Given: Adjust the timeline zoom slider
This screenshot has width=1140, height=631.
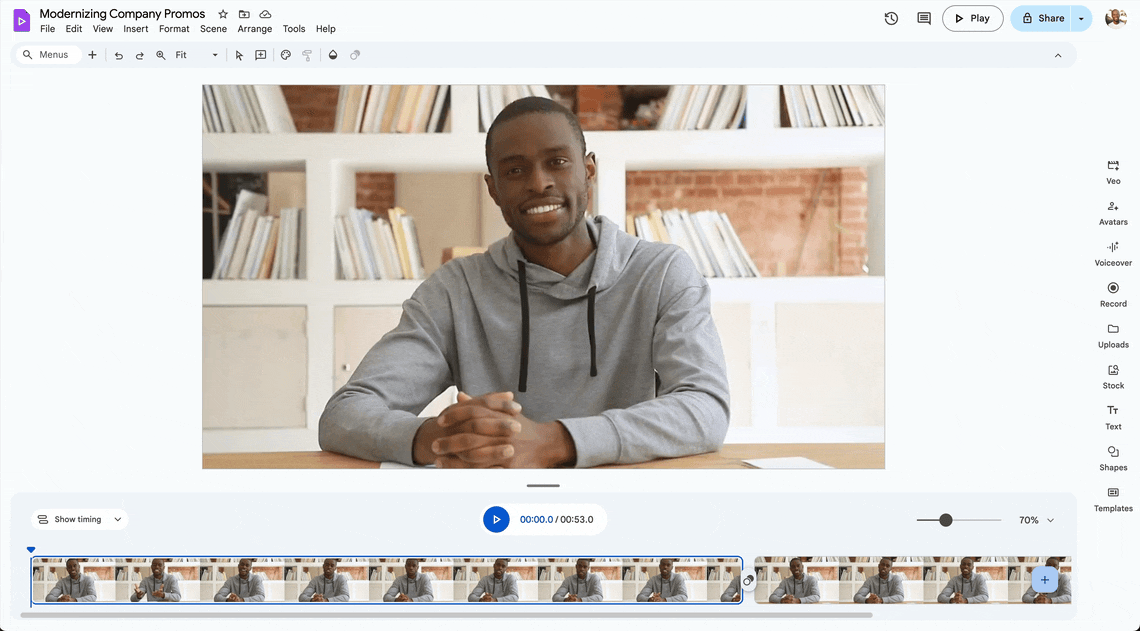Looking at the screenshot, I should click(946, 519).
